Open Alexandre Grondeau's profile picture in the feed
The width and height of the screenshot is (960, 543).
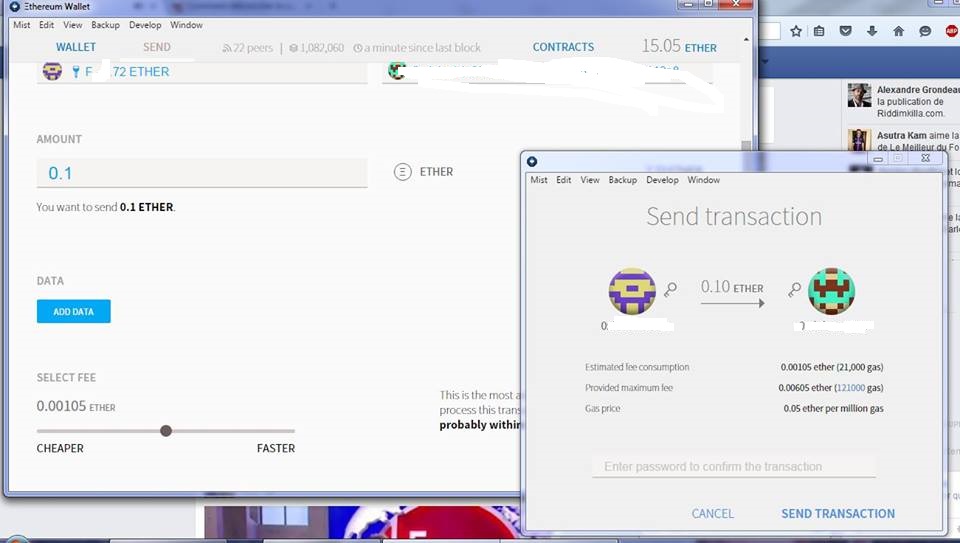click(x=860, y=95)
